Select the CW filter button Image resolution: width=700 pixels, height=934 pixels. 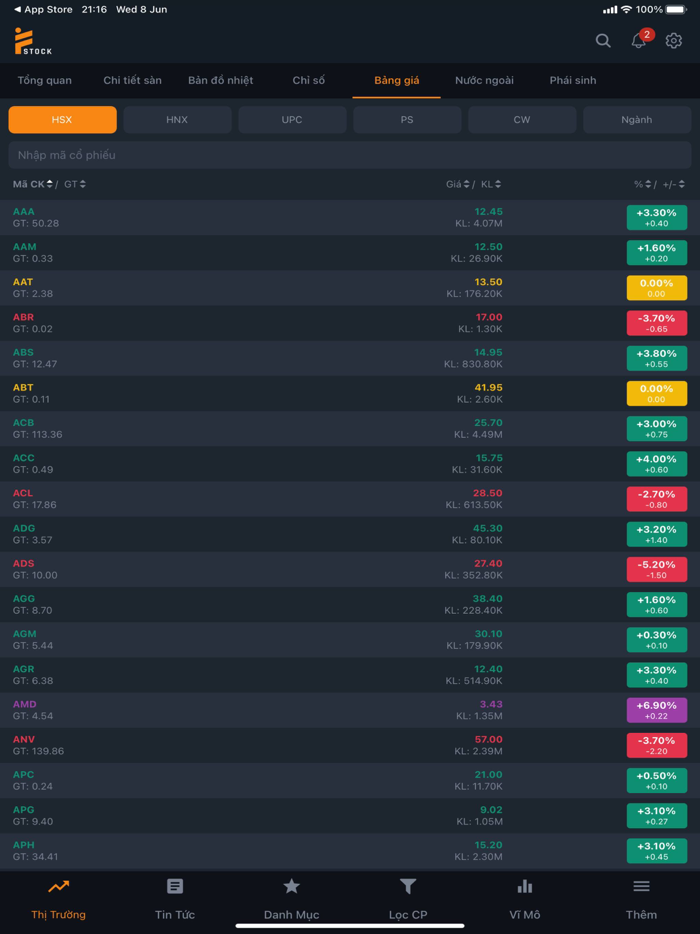[522, 120]
